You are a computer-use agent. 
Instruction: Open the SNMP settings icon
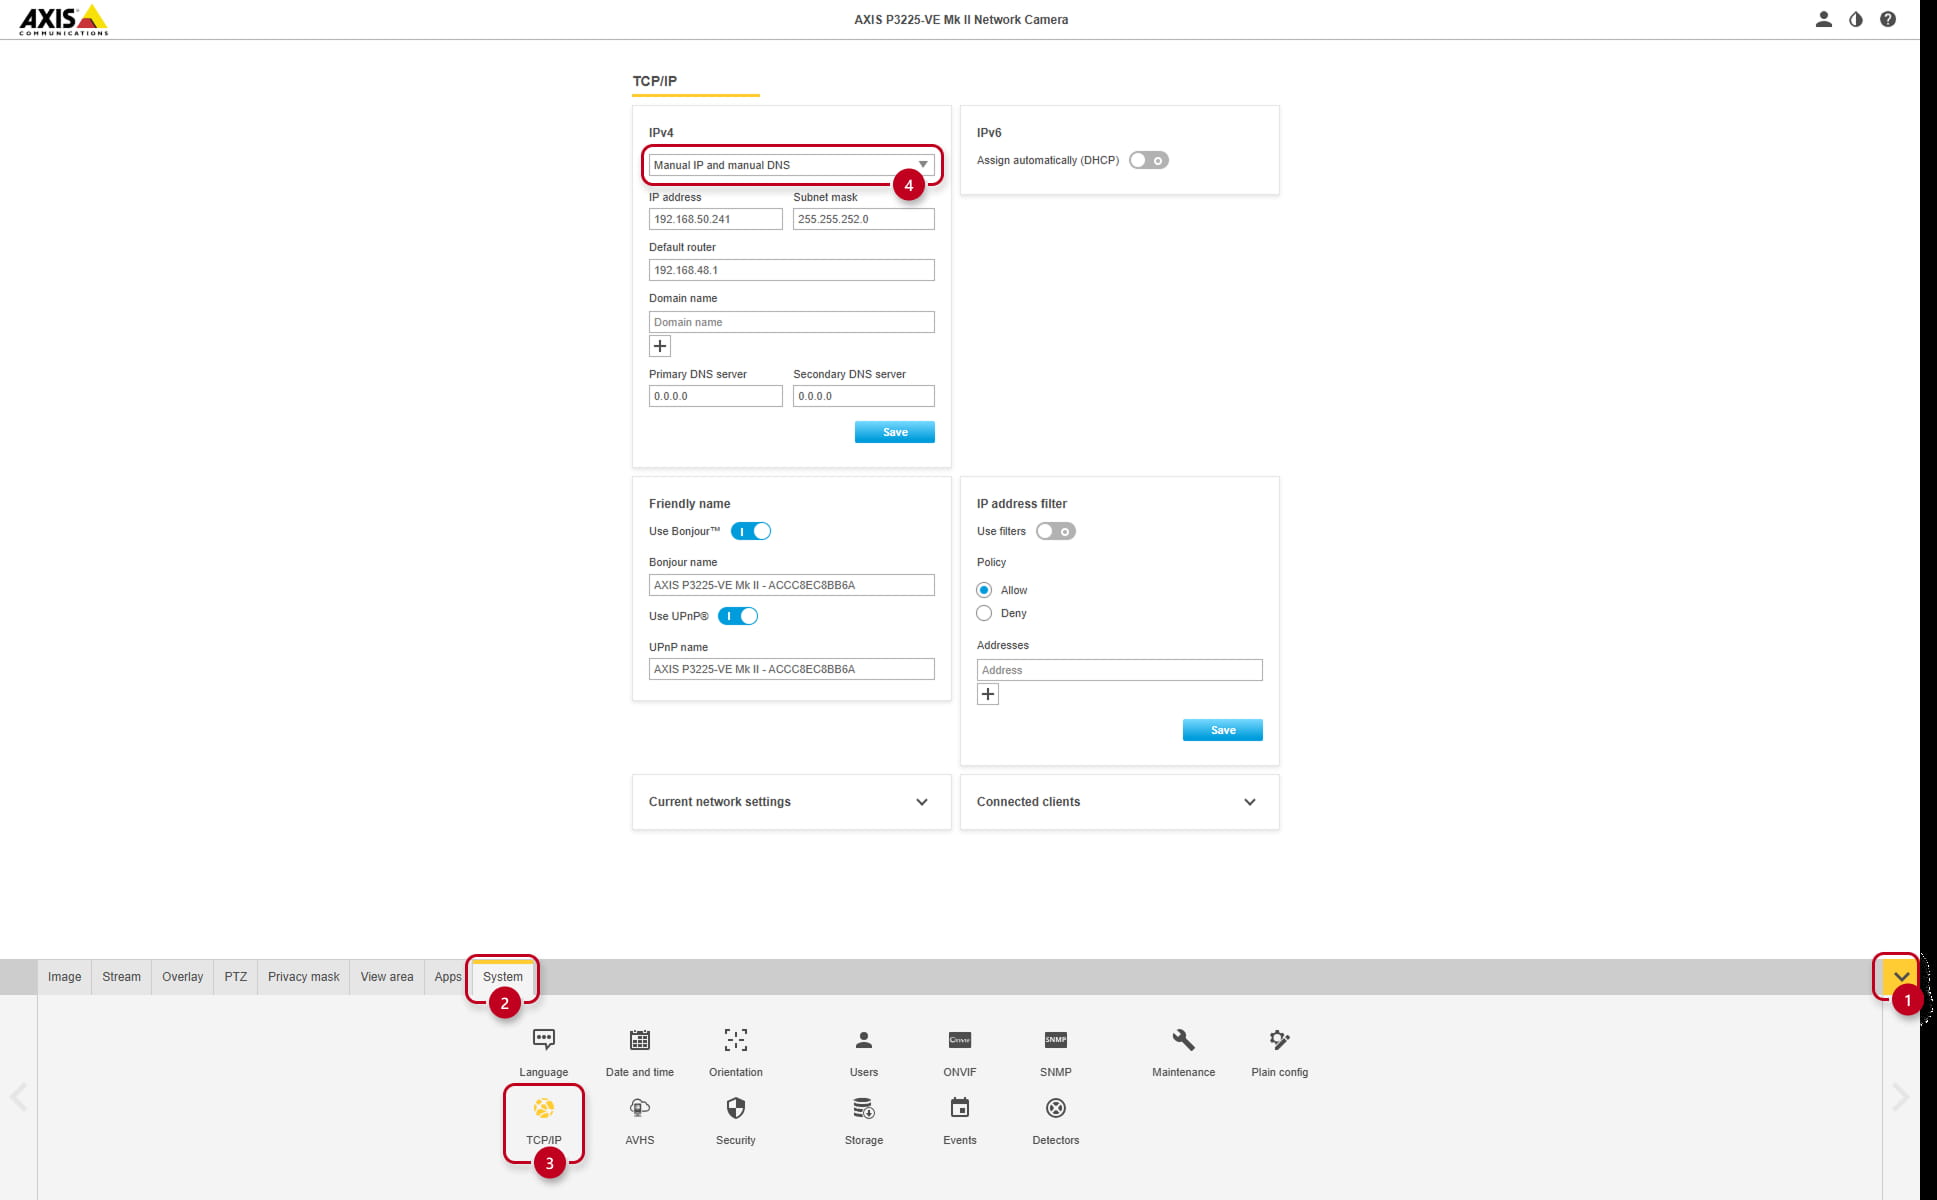click(x=1056, y=1039)
